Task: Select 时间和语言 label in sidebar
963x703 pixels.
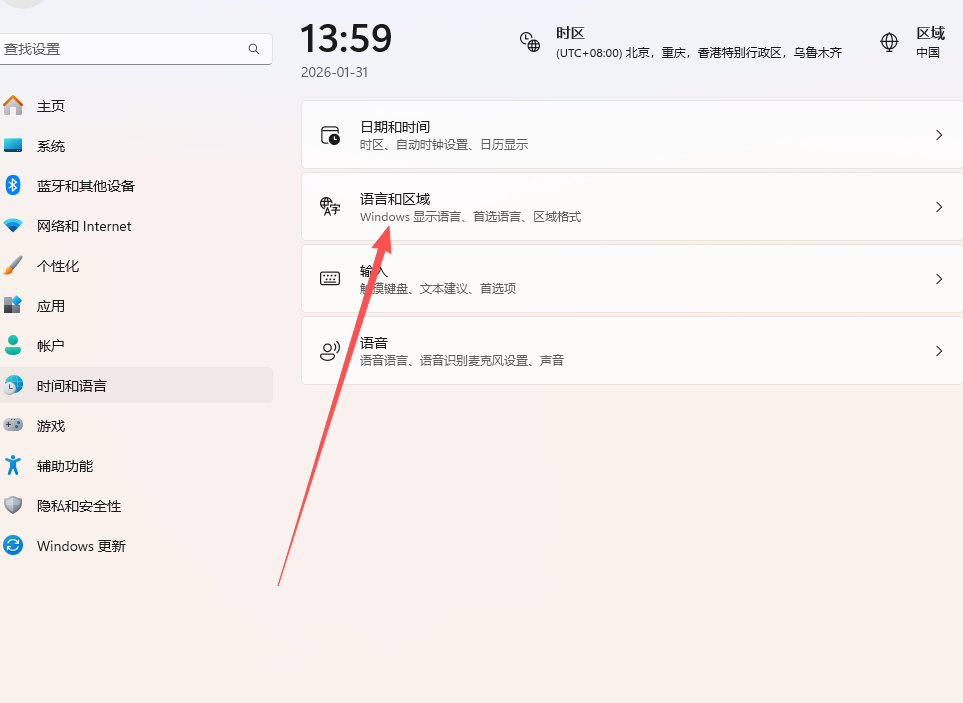Action: pyautogui.click(x=72, y=386)
